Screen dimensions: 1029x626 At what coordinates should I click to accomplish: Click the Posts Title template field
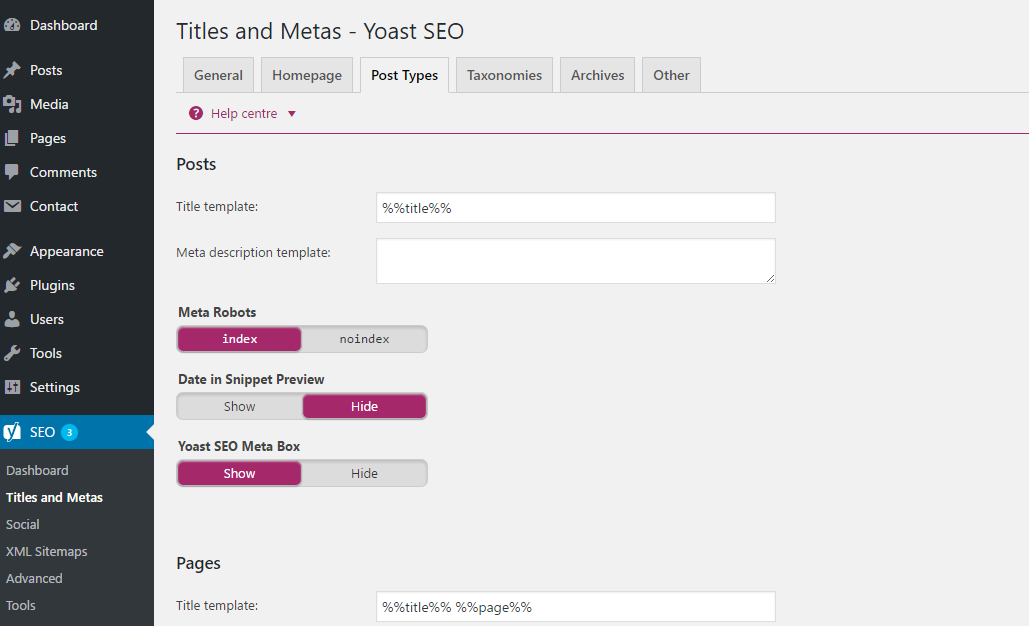pyautogui.click(x=576, y=208)
